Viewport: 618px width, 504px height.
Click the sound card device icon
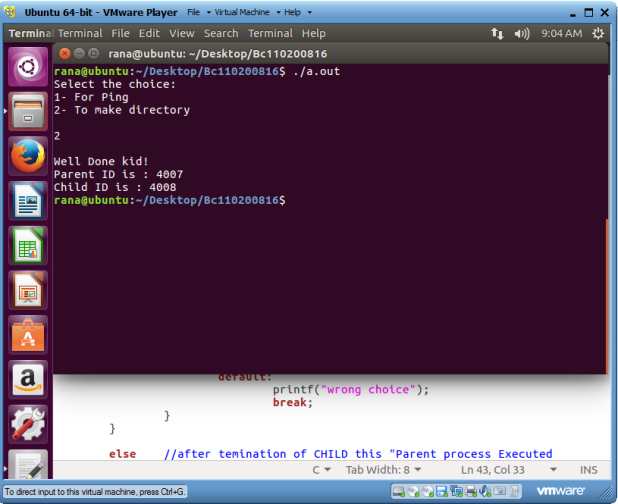tap(485, 491)
